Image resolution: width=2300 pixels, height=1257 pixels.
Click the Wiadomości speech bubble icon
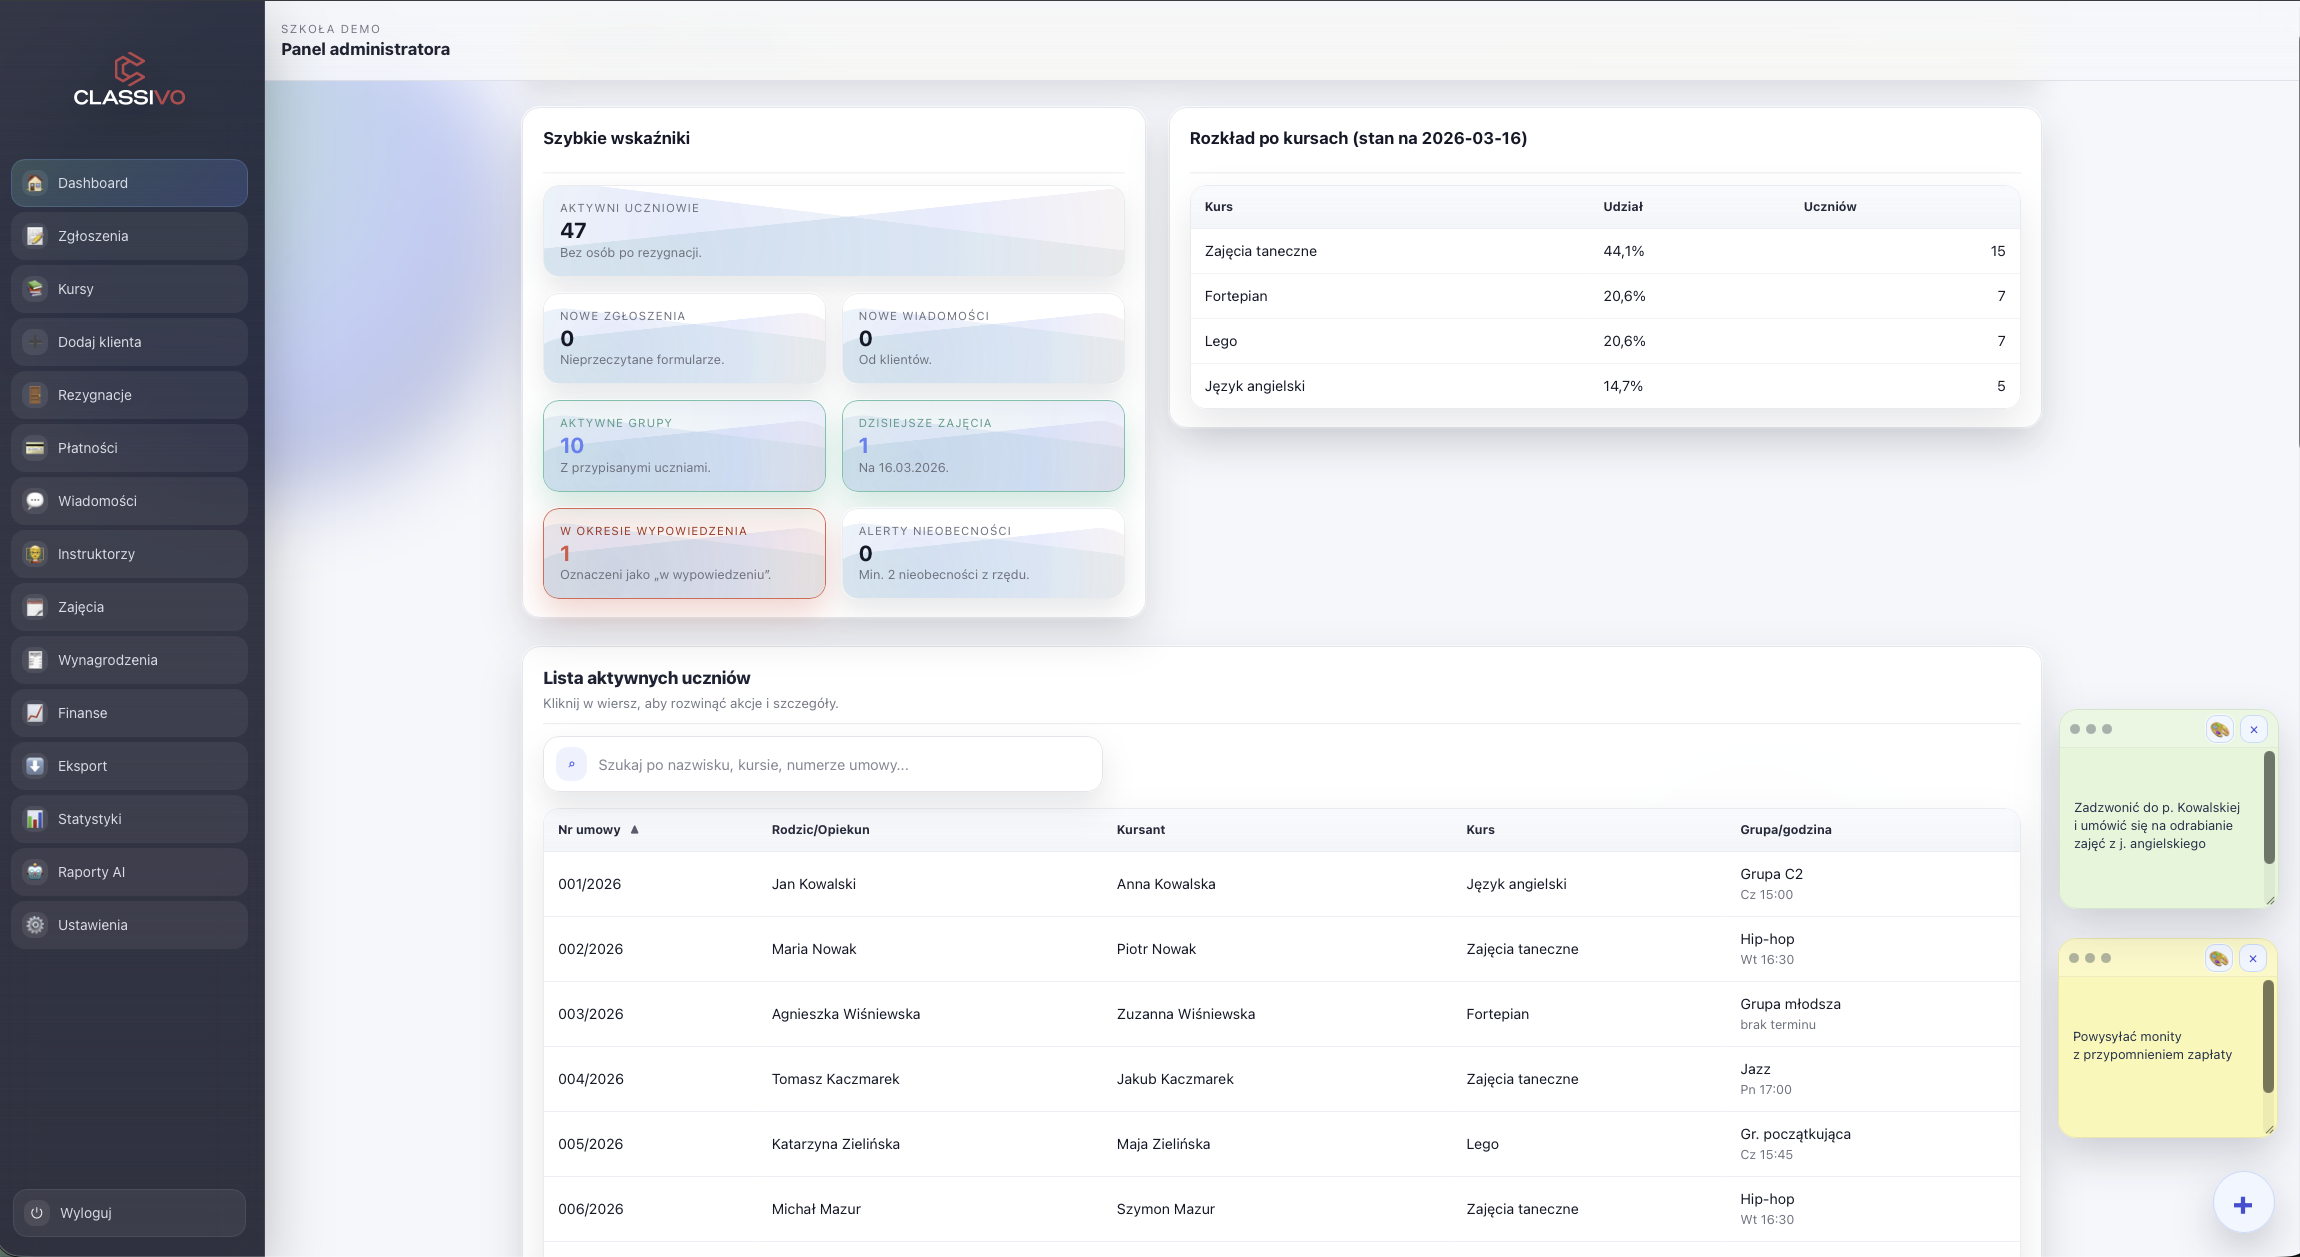(35, 501)
